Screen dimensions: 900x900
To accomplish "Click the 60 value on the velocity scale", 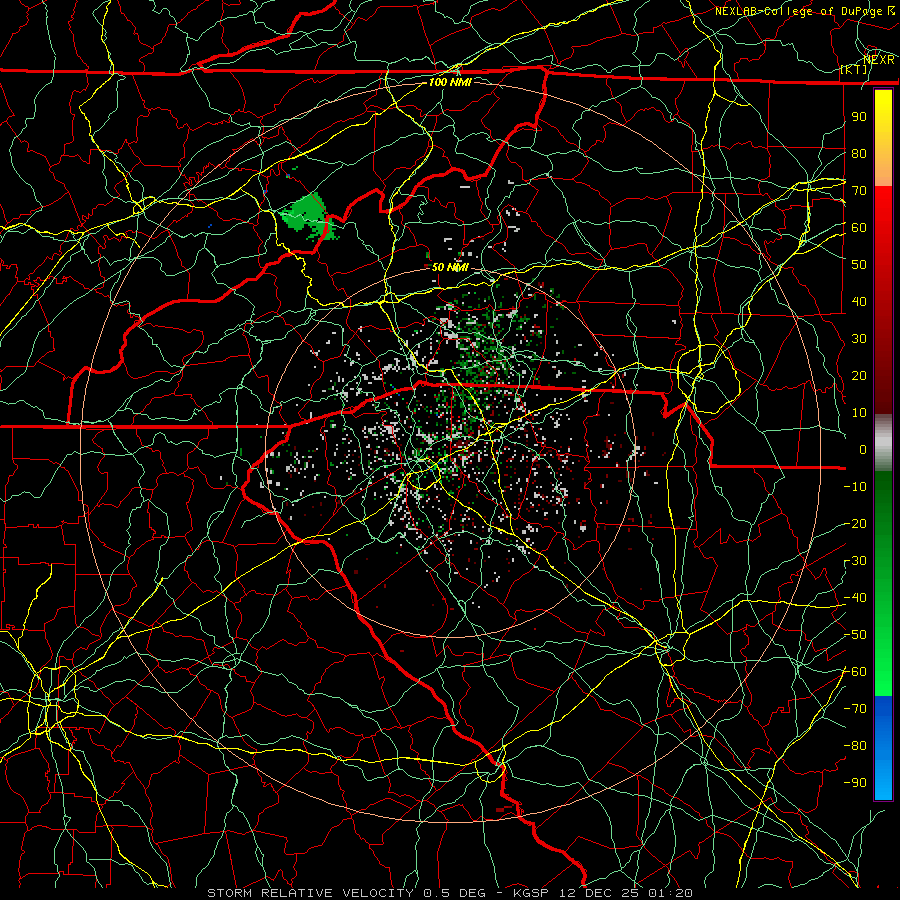I will coord(859,227).
